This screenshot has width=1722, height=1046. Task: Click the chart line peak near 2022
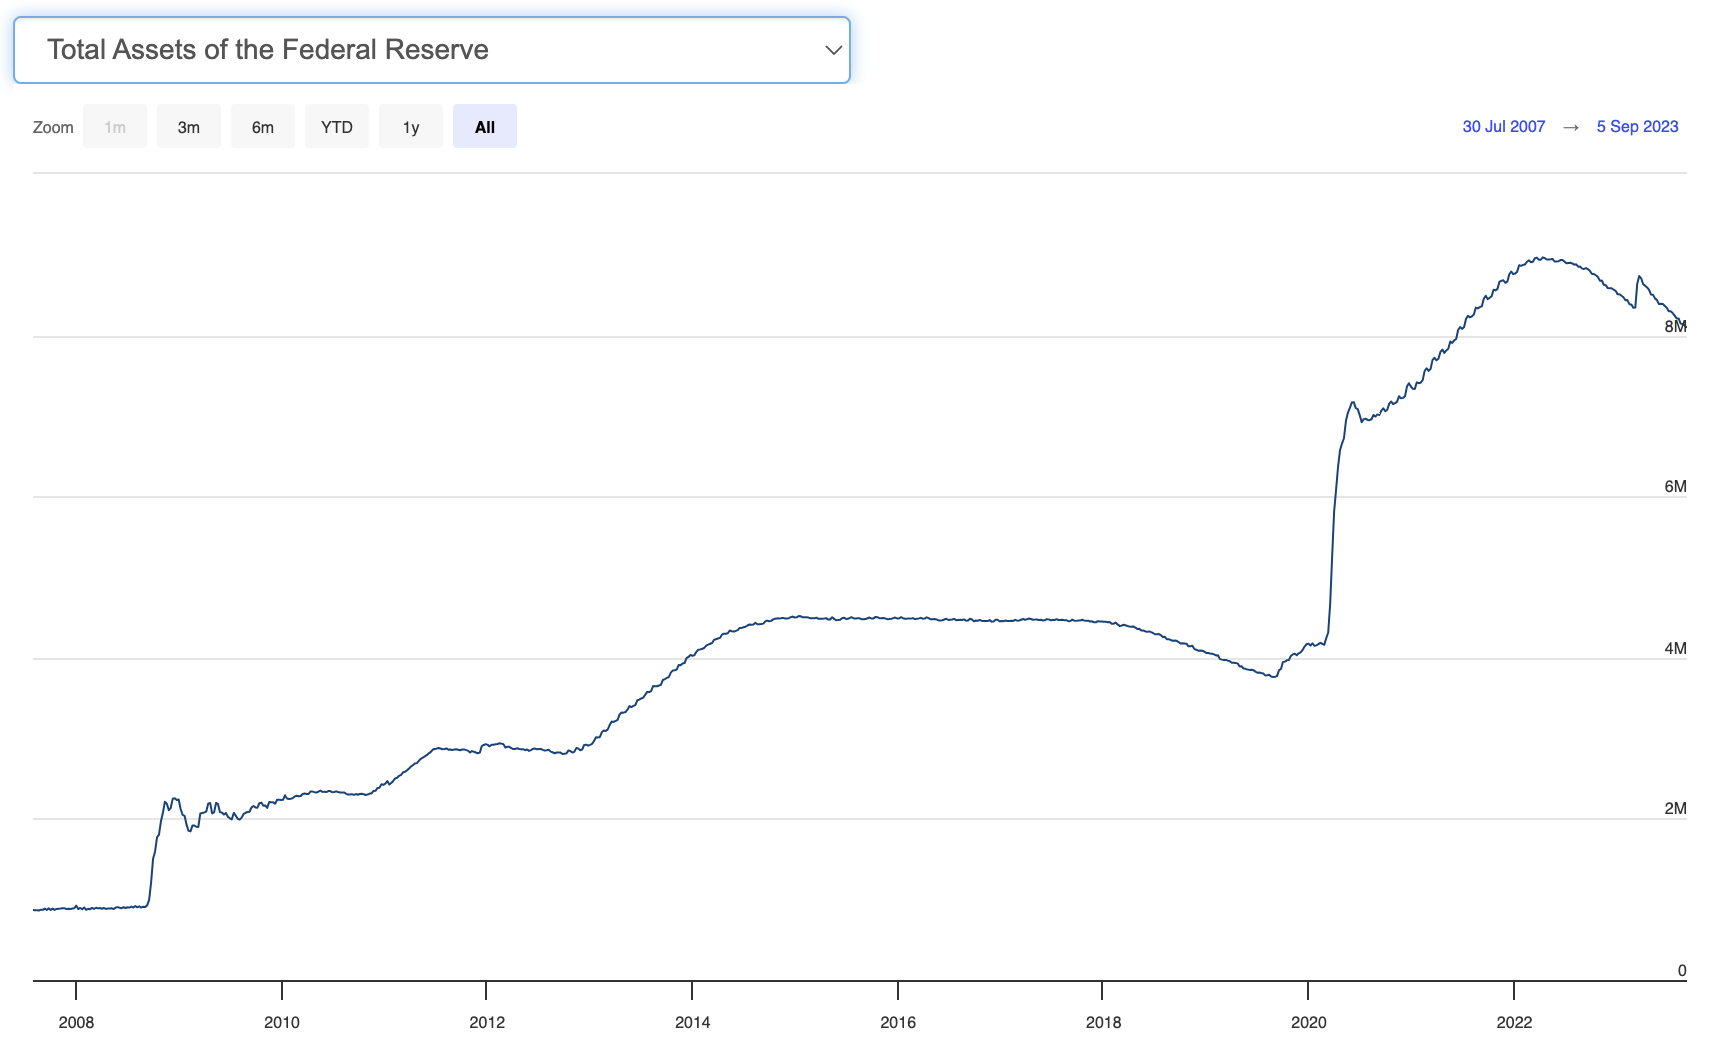tap(1543, 258)
